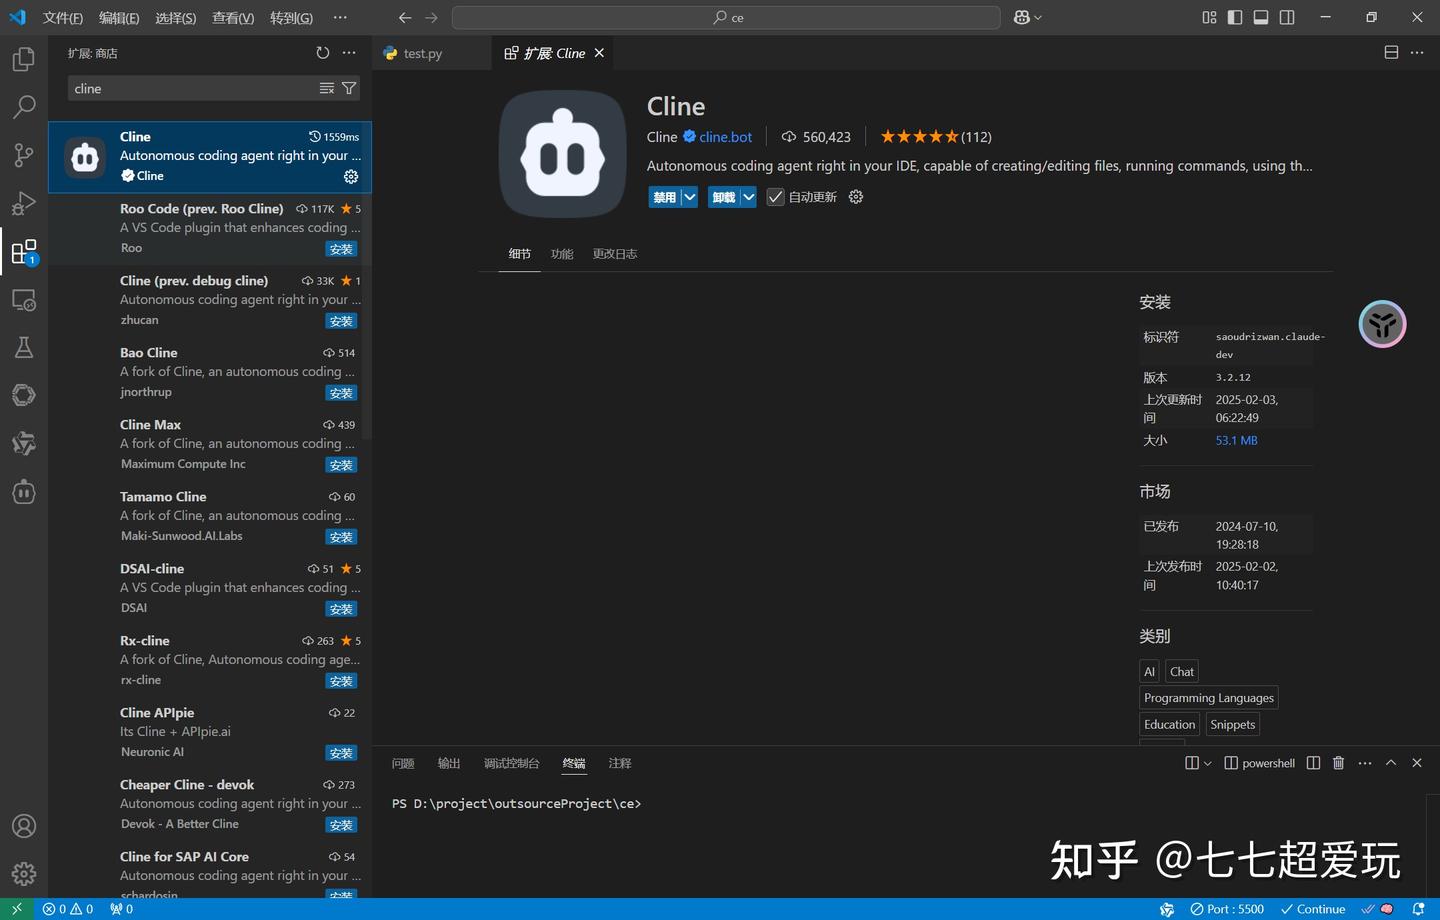Refresh the extensions marketplace list
The image size is (1440, 920).
pos(322,53)
